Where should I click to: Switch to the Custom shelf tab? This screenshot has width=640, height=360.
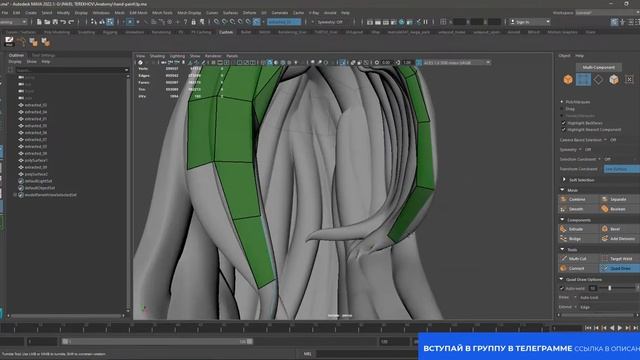226,32
